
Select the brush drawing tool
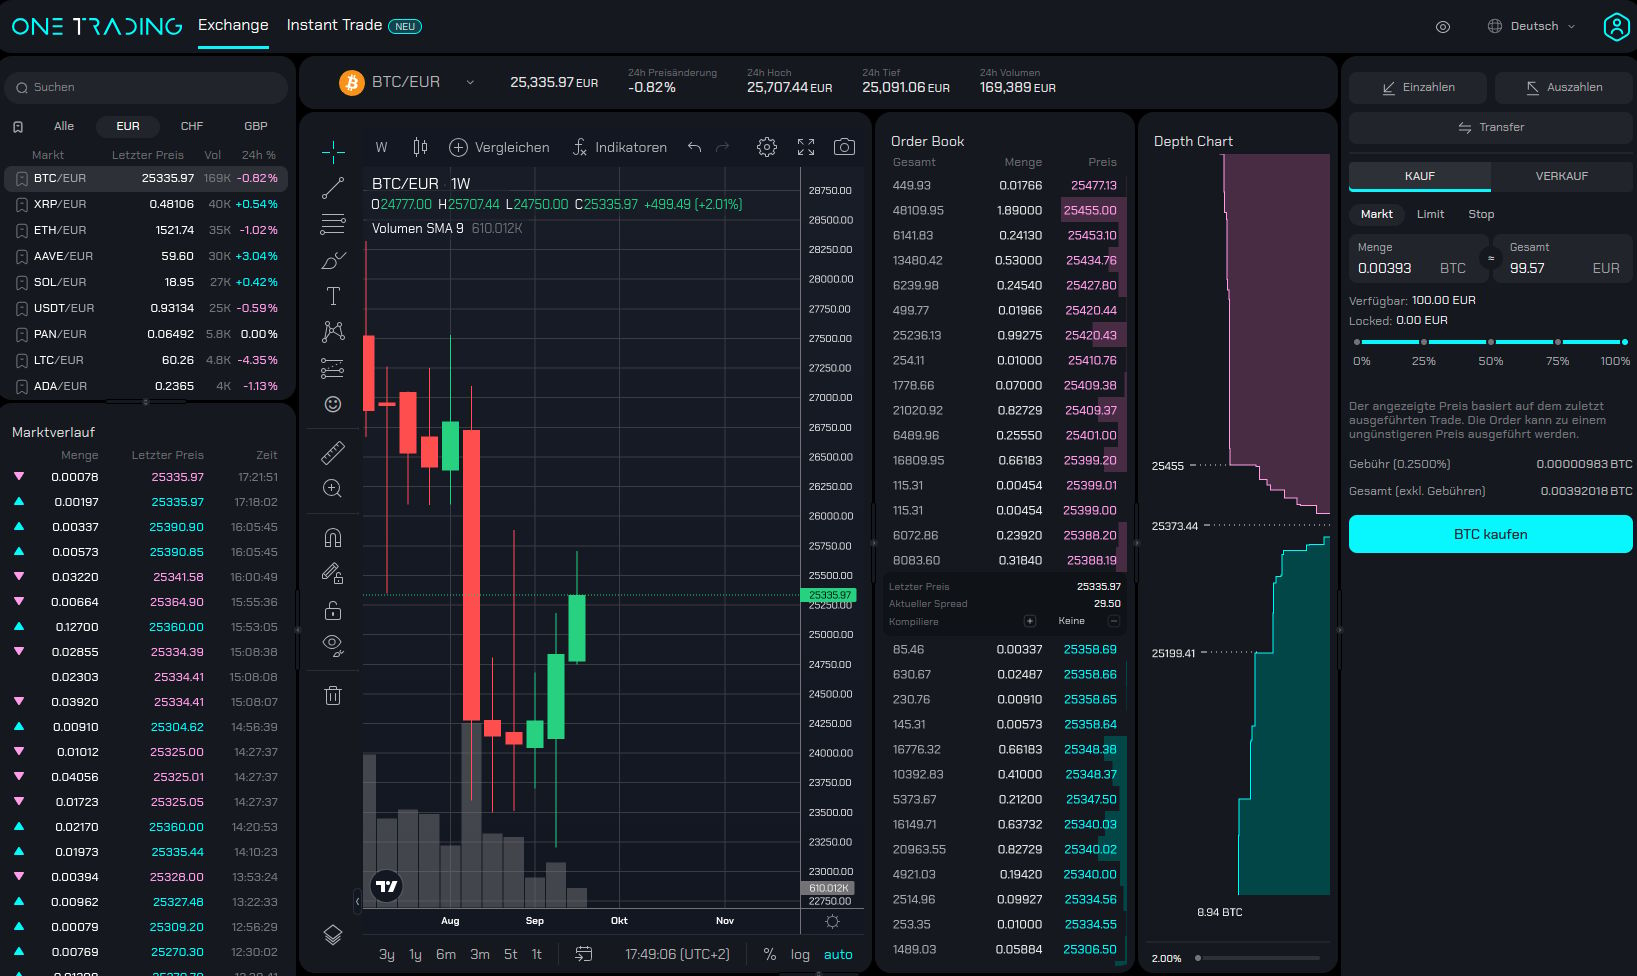click(333, 260)
